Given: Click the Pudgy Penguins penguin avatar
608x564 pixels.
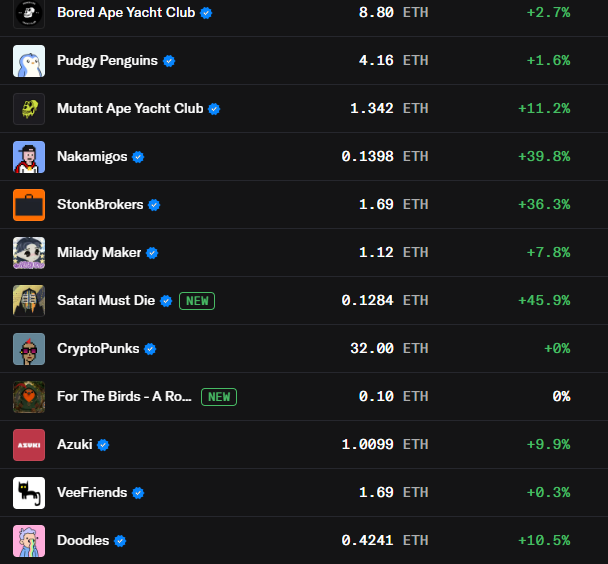Looking at the screenshot, I should coord(29,61).
